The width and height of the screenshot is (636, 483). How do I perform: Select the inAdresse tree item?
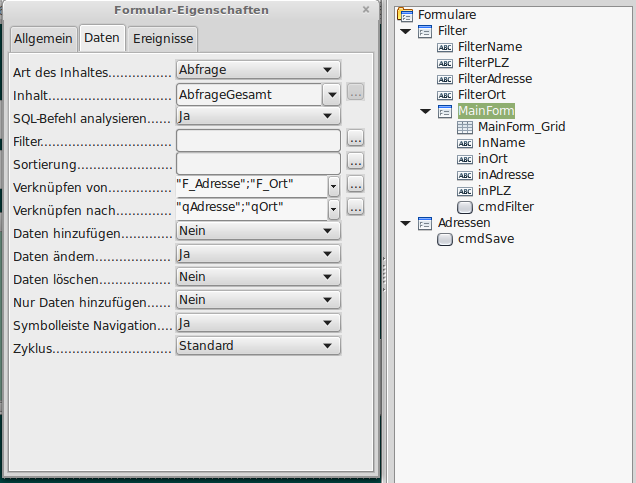[x=506, y=175]
